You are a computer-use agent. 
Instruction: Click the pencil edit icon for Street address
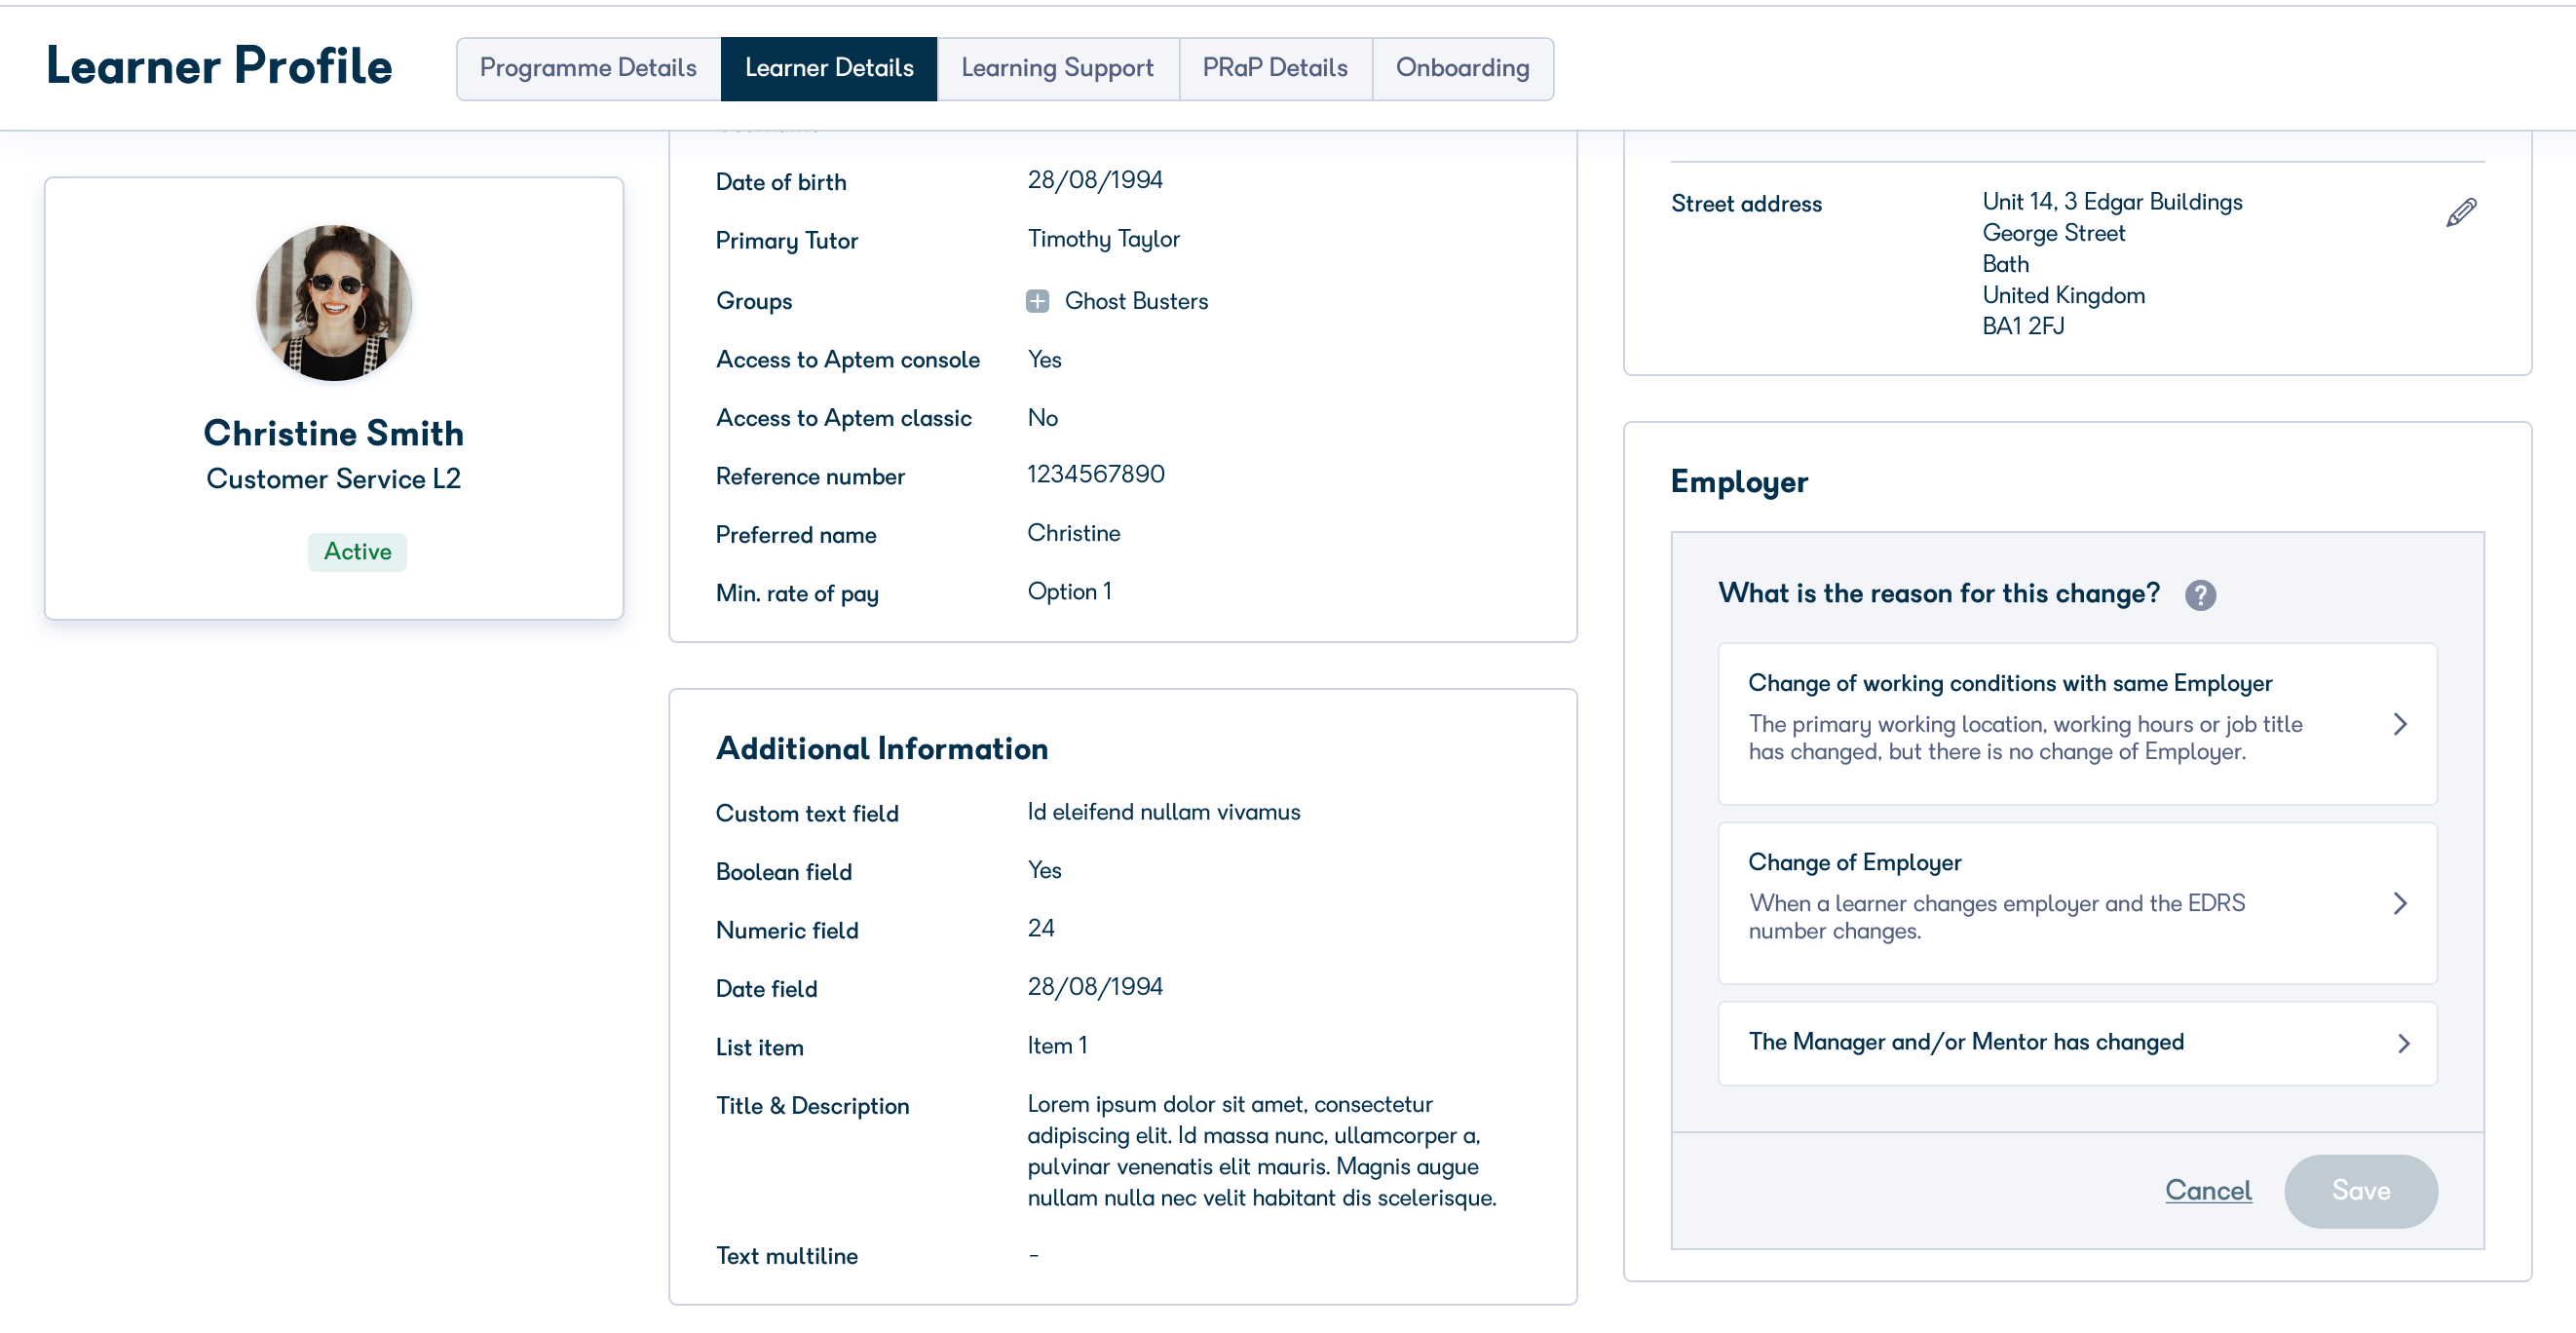pyautogui.click(x=2461, y=212)
